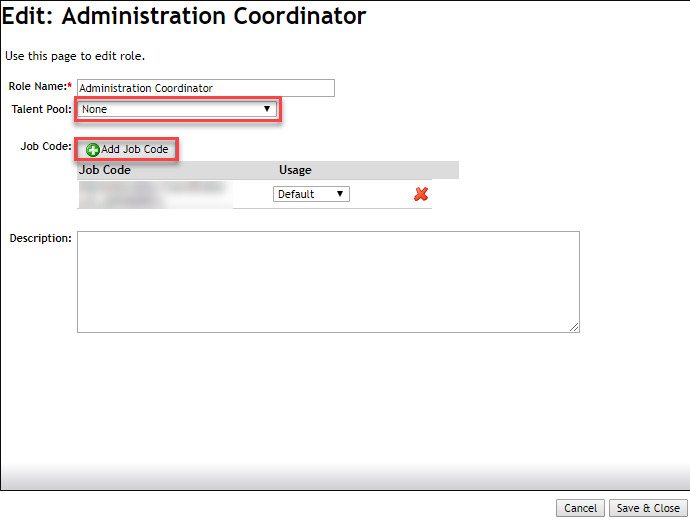Click the resize grip of the Description box

(574, 327)
